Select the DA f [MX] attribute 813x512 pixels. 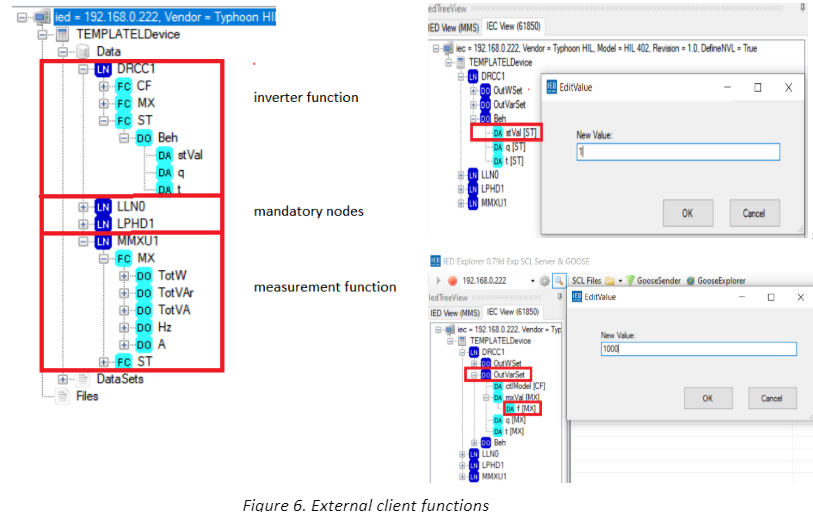[525, 408]
